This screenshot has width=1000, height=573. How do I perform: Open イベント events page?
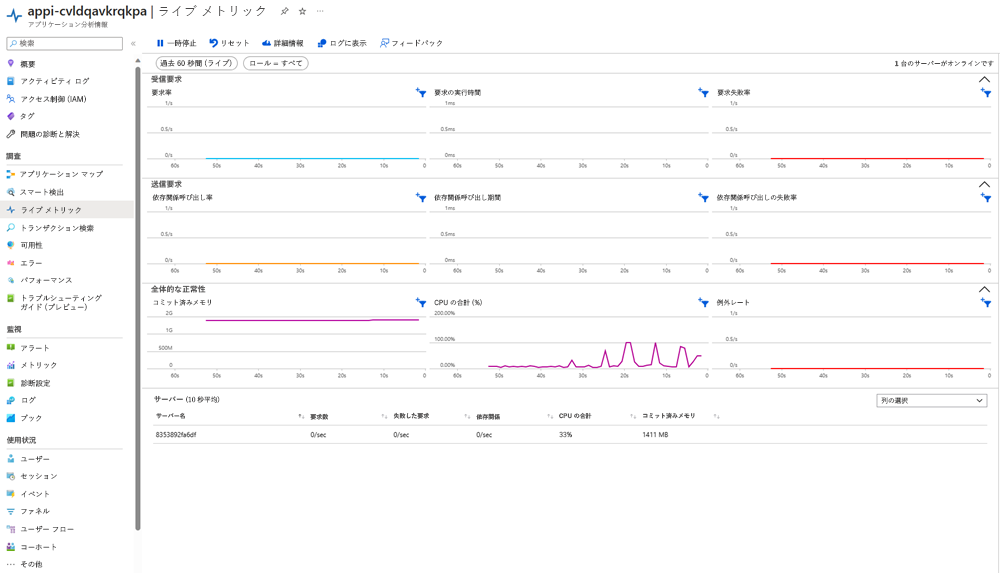(34, 494)
